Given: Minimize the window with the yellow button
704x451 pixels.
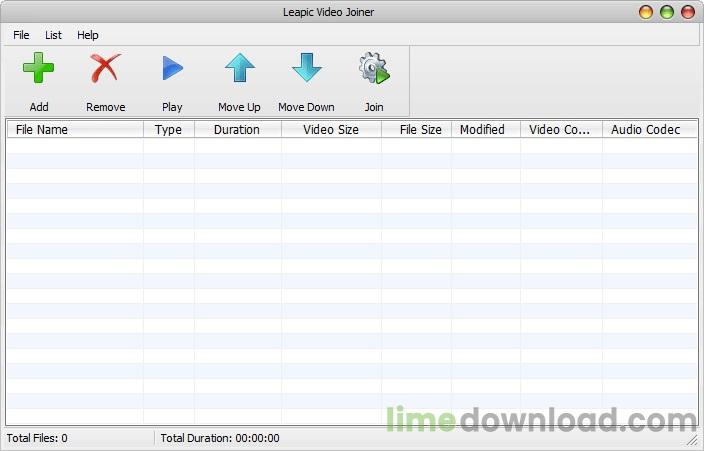Looking at the screenshot, I should pos(646,12).
